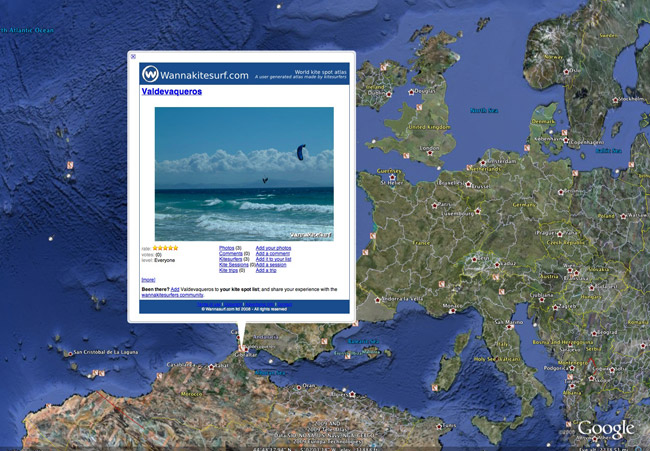Click Add a session link
This screenshot has width=650, height=451.
(270, 264)
